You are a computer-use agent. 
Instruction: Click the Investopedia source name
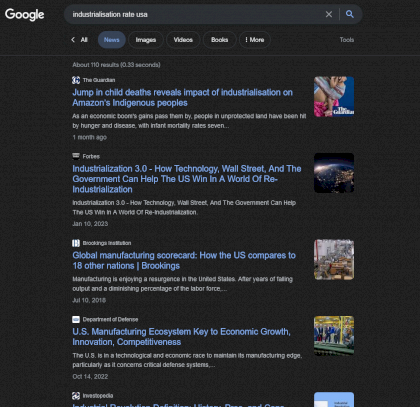click(x=98, y=396)
